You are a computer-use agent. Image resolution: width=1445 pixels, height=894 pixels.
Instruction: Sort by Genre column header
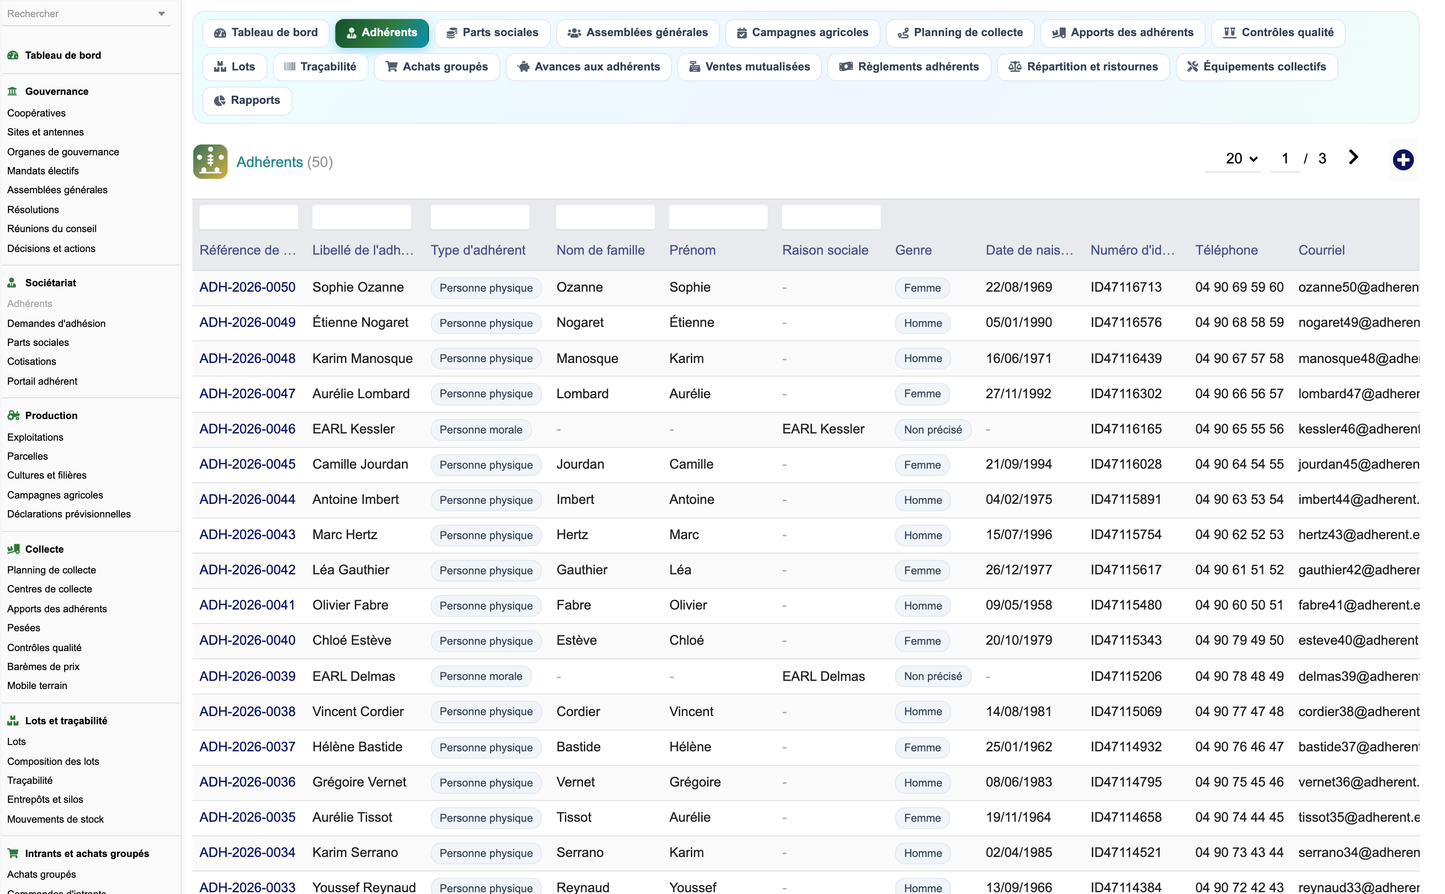pos(913,250)
